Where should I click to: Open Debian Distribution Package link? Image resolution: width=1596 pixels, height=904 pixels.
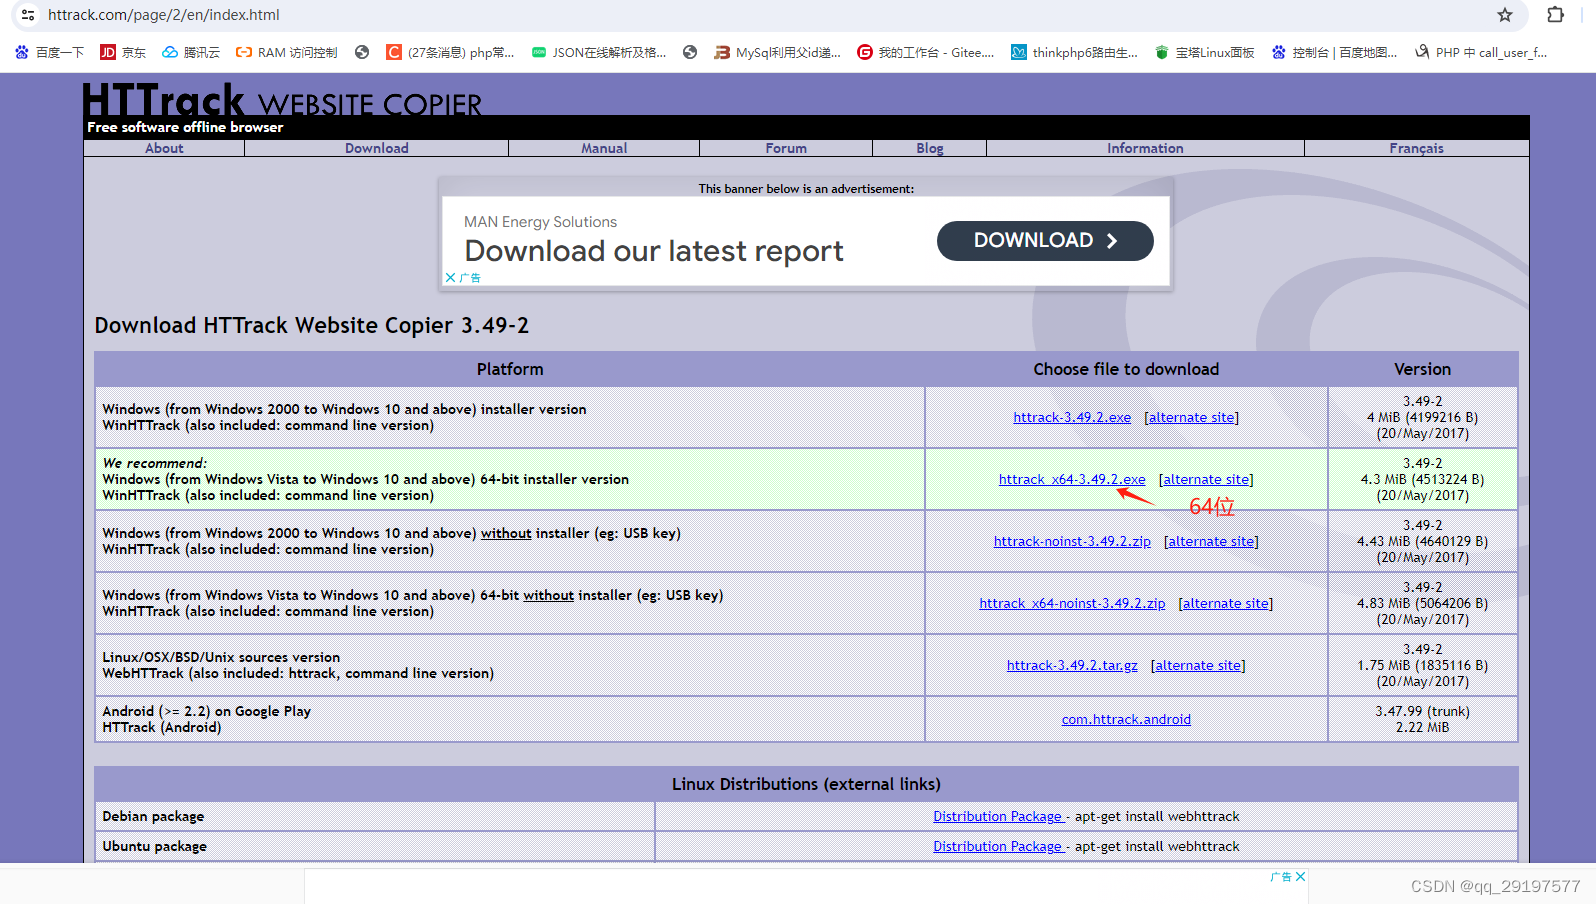pos(998,816)
